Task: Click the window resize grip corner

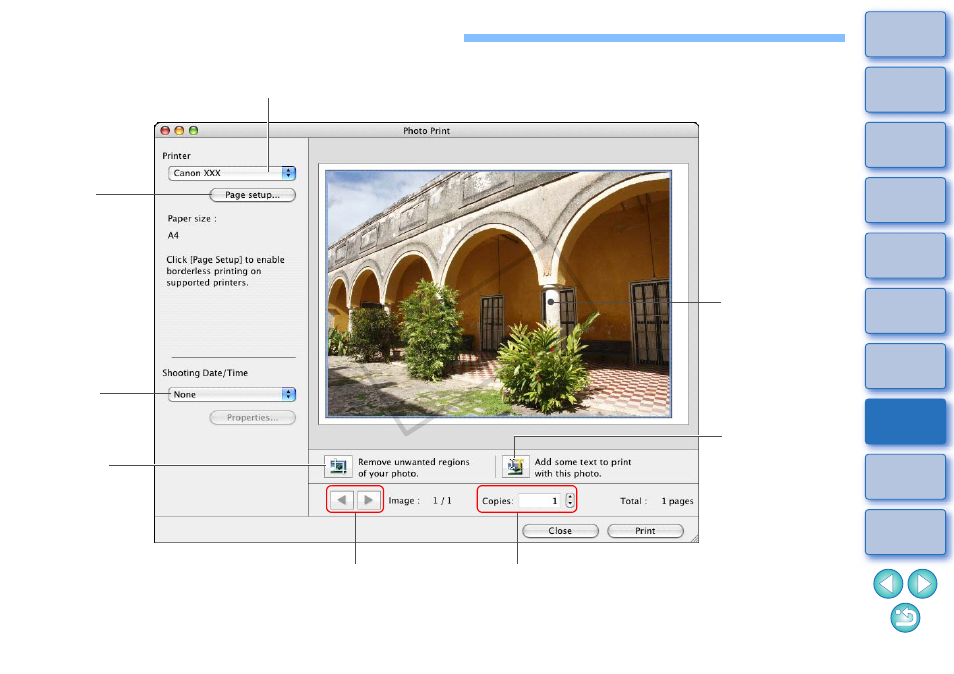Action: [694, 538]
